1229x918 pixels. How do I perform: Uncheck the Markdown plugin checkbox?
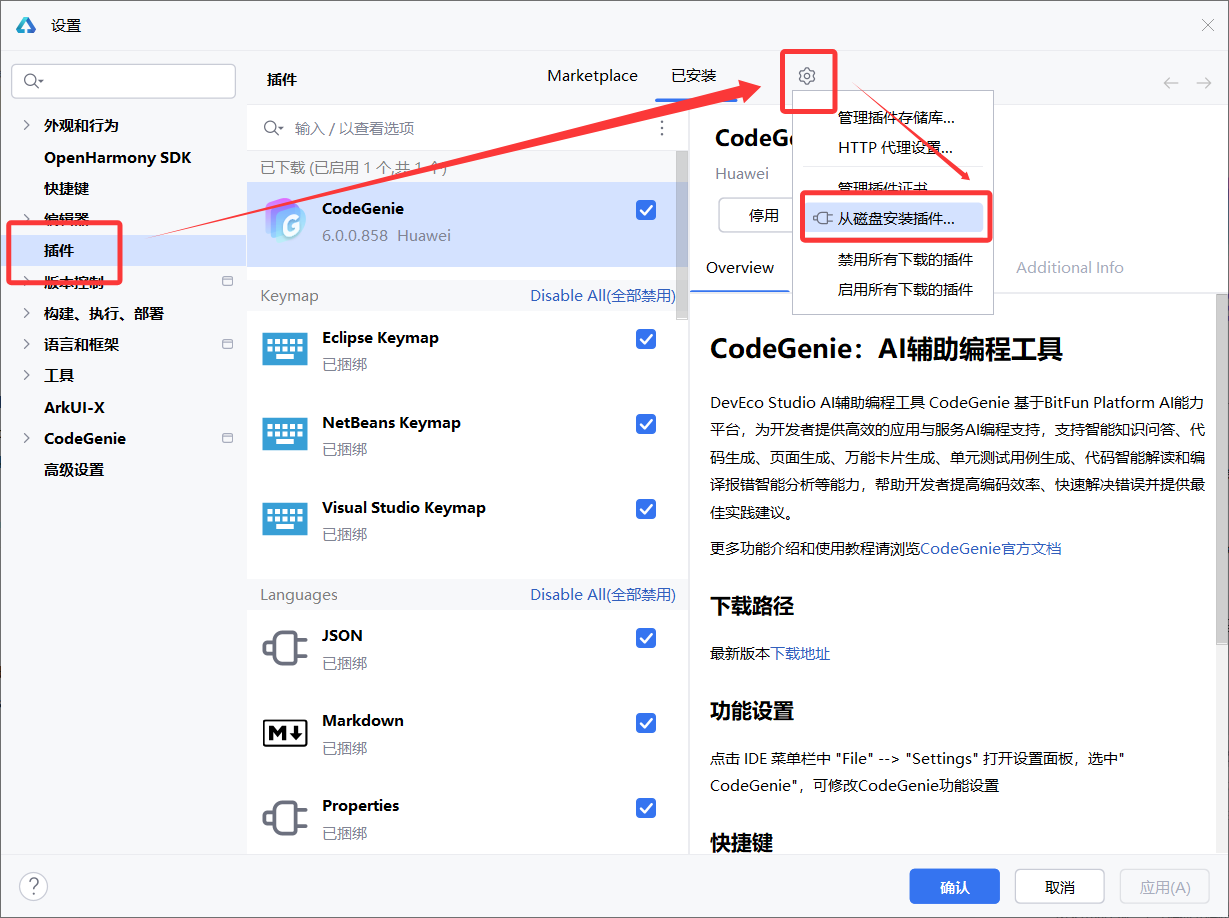click(x=646, y=723)
